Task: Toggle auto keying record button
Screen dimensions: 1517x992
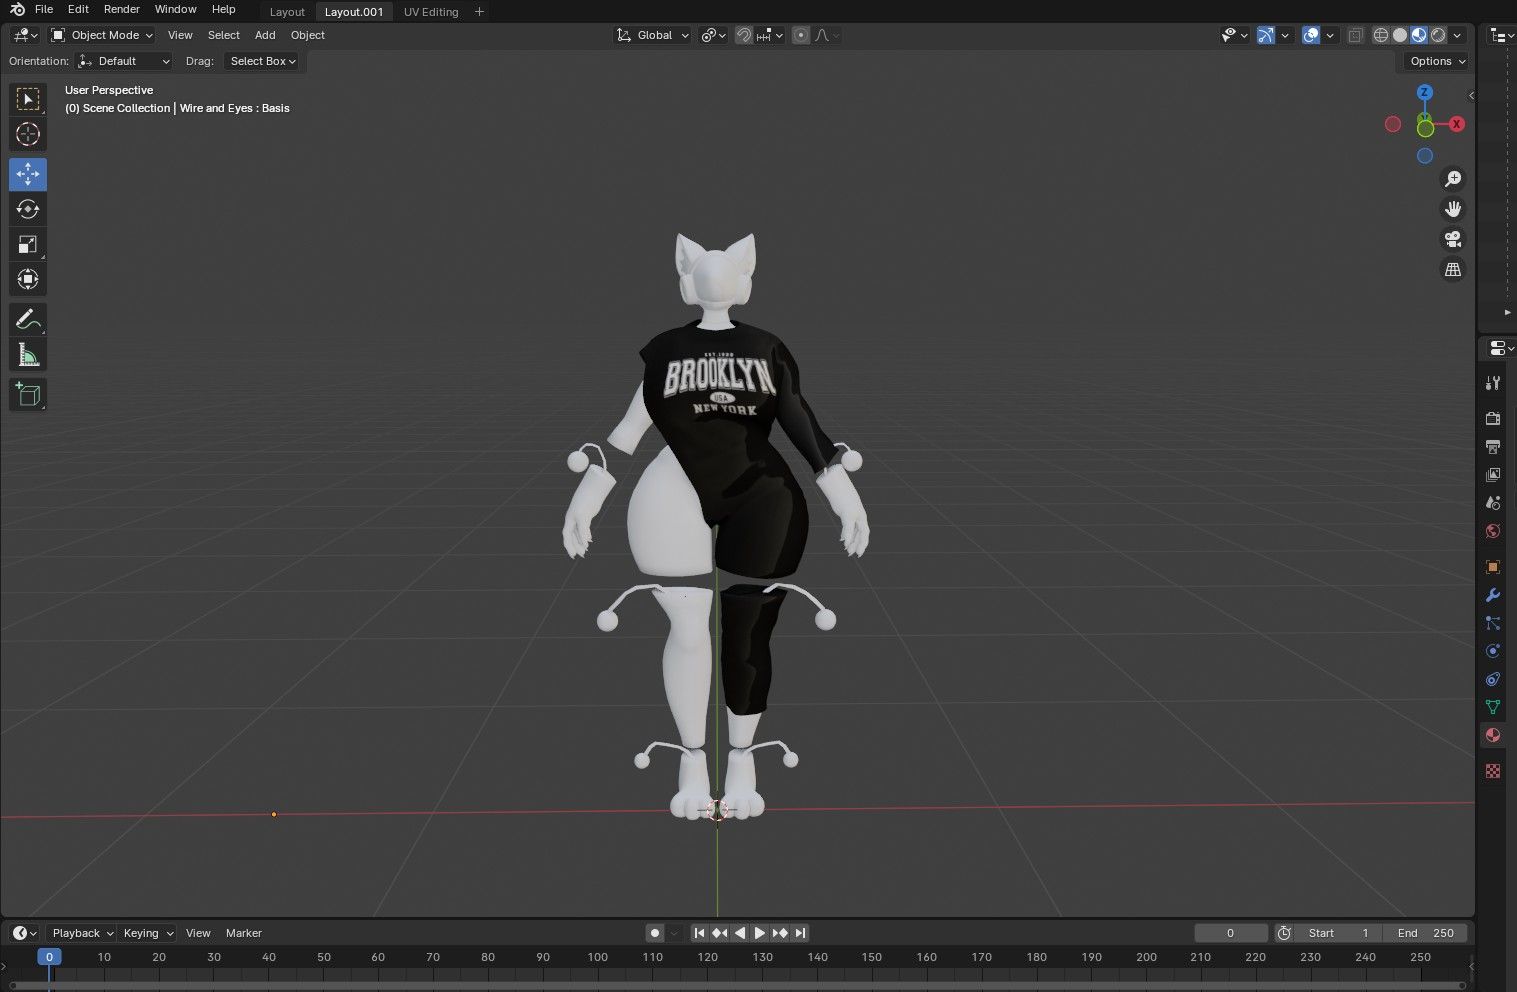Action: (655, 933)
